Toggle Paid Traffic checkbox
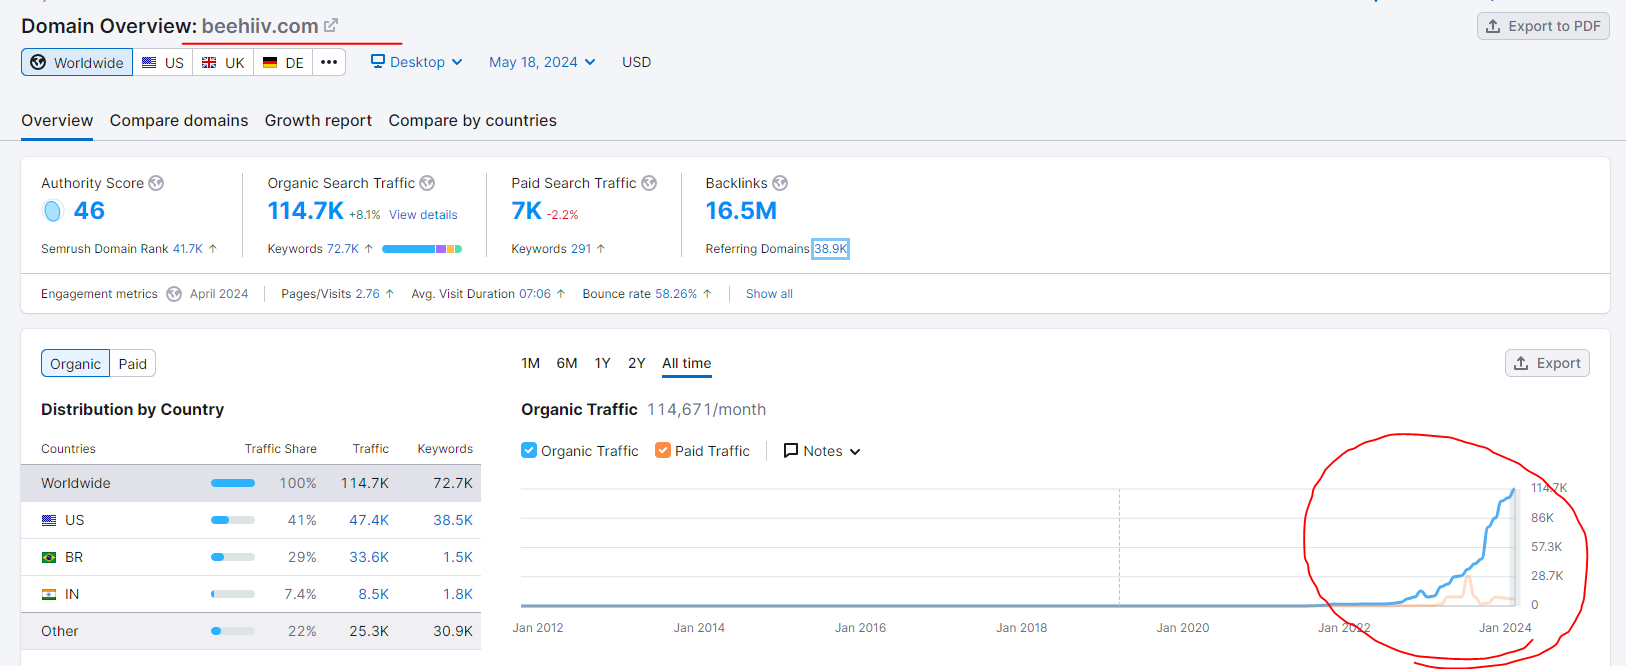The image size is (1626, 669). coord(663,450)
